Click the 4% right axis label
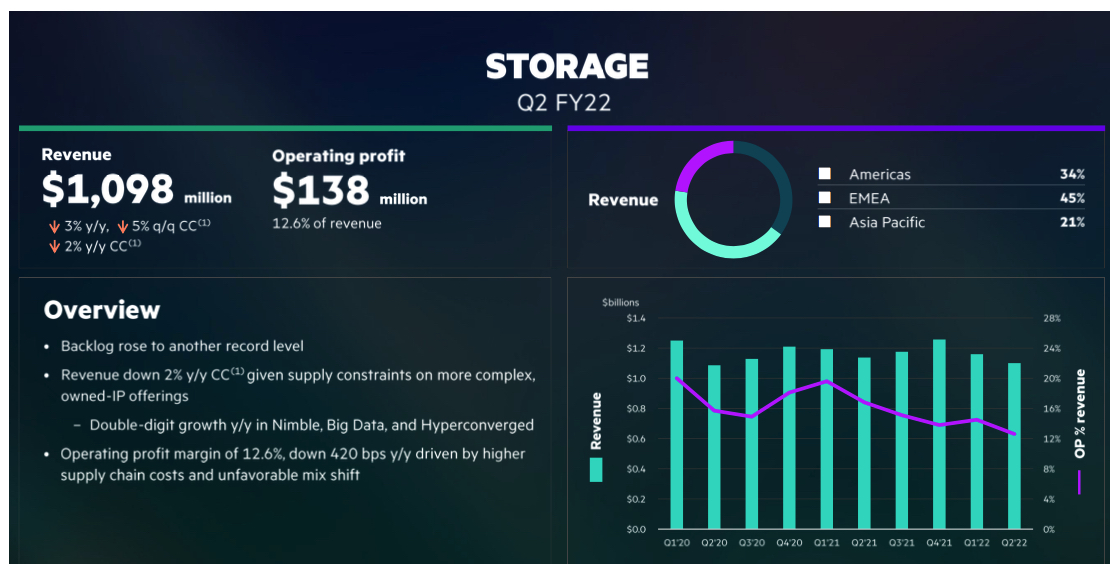 [1049, 499]
